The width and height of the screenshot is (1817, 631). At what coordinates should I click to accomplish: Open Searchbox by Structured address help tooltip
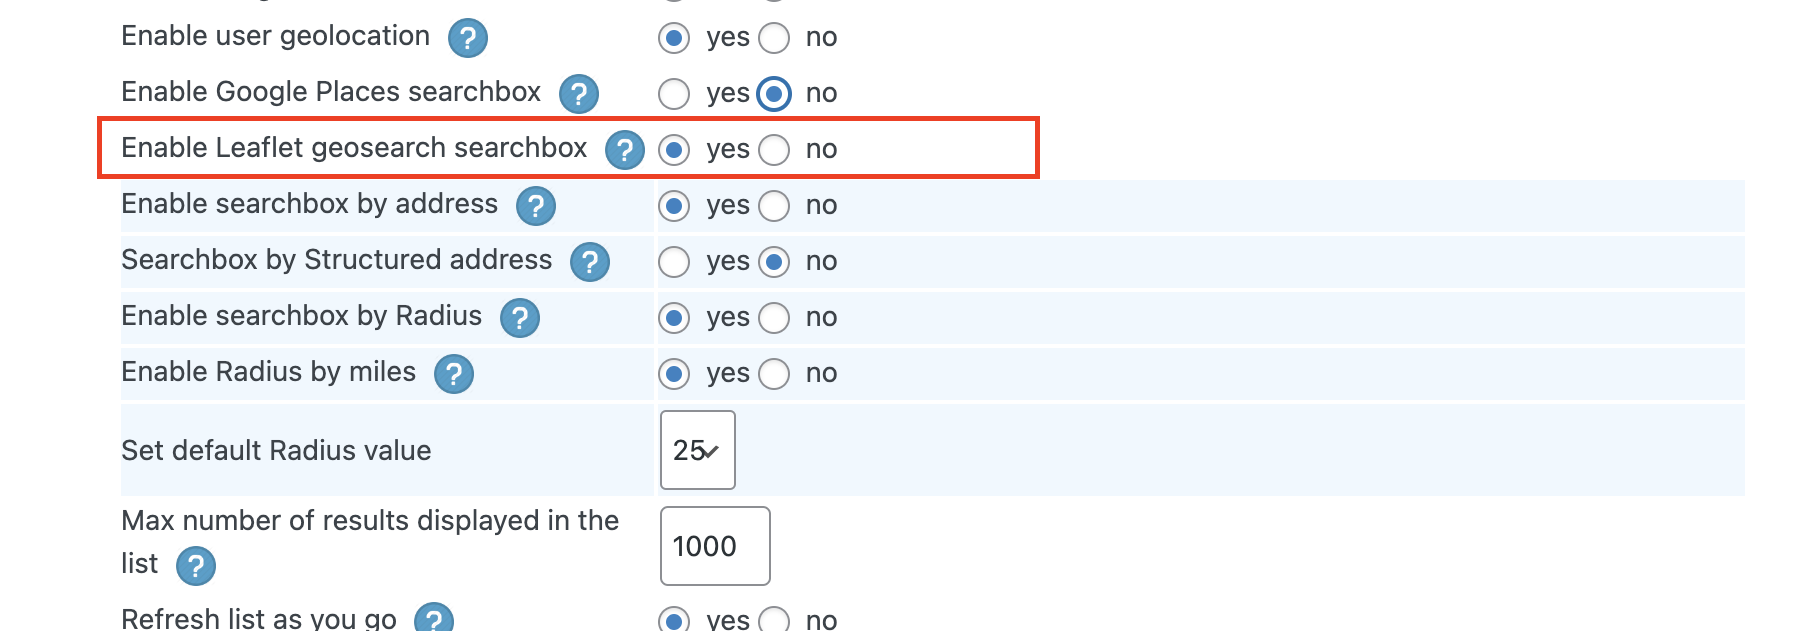pos(589,262)
